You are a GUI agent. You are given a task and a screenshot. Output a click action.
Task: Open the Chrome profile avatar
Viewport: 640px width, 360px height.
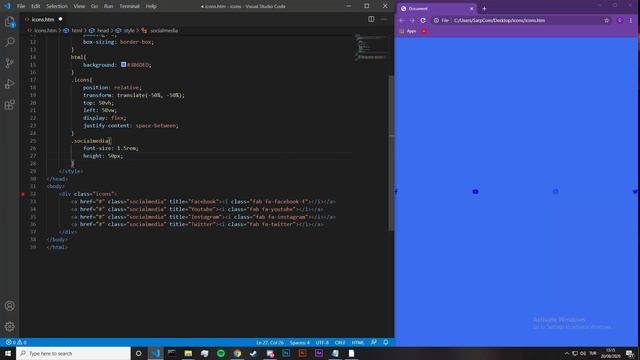(620, 20)
